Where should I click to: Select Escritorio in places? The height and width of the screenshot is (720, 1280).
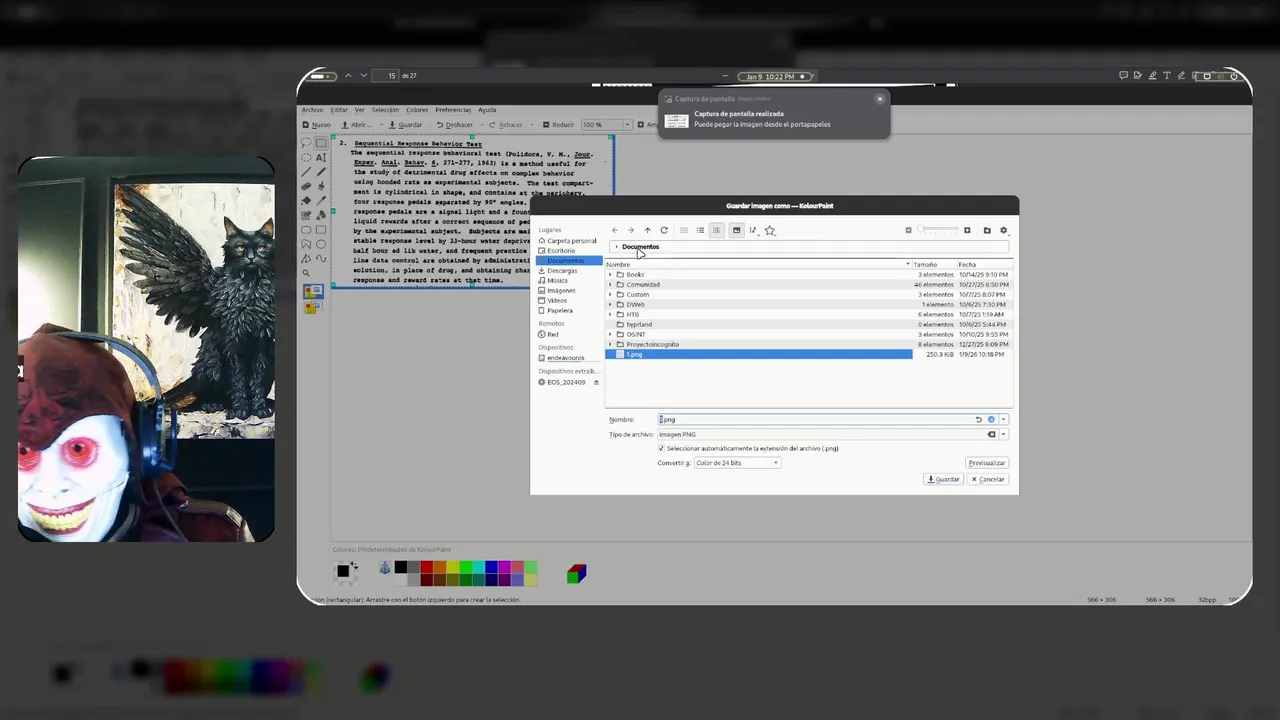[x=569, y=251]
